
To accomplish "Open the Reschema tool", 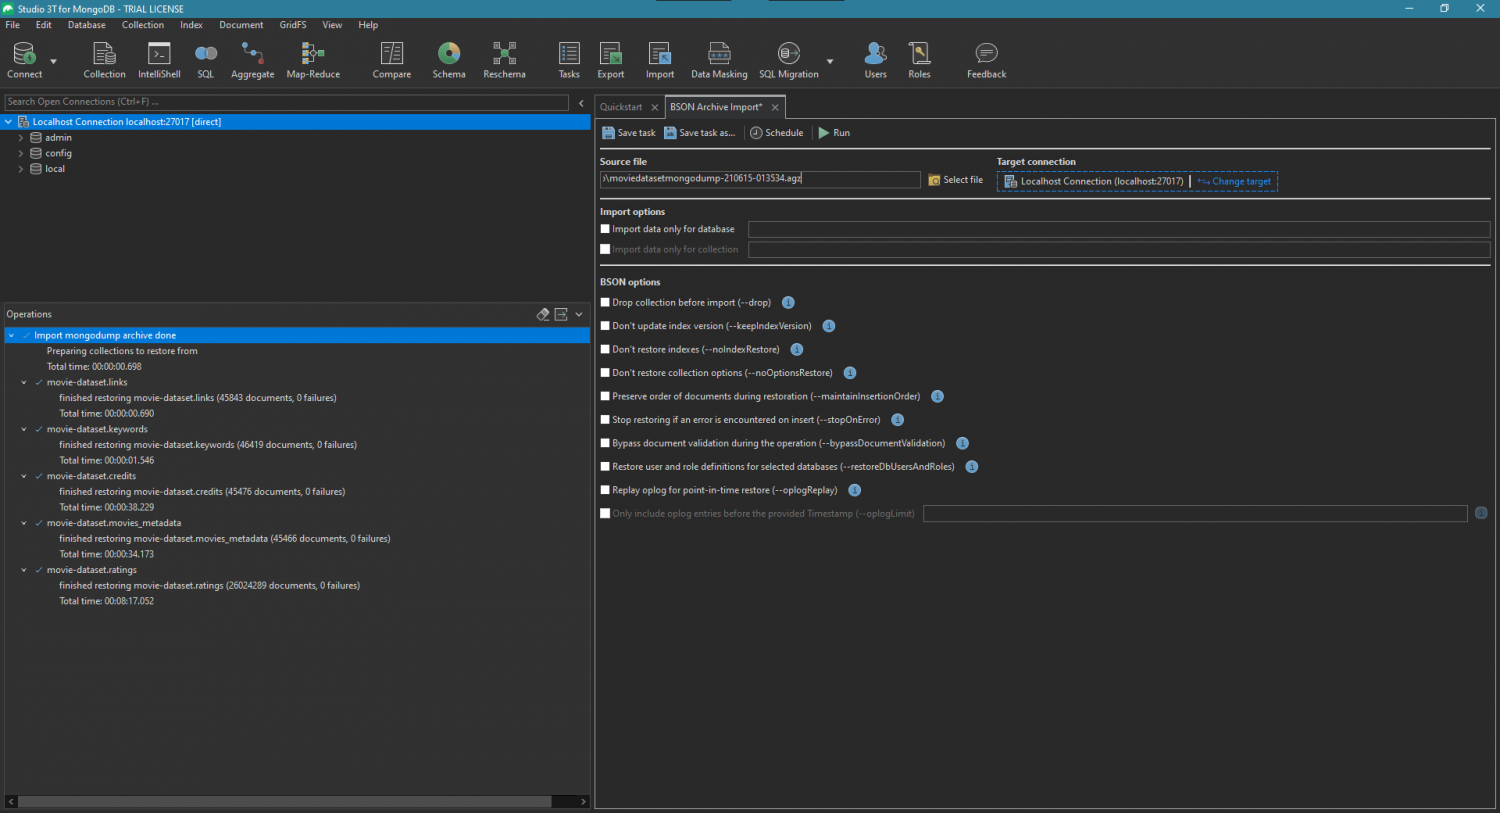I will (x=504, y=60).
